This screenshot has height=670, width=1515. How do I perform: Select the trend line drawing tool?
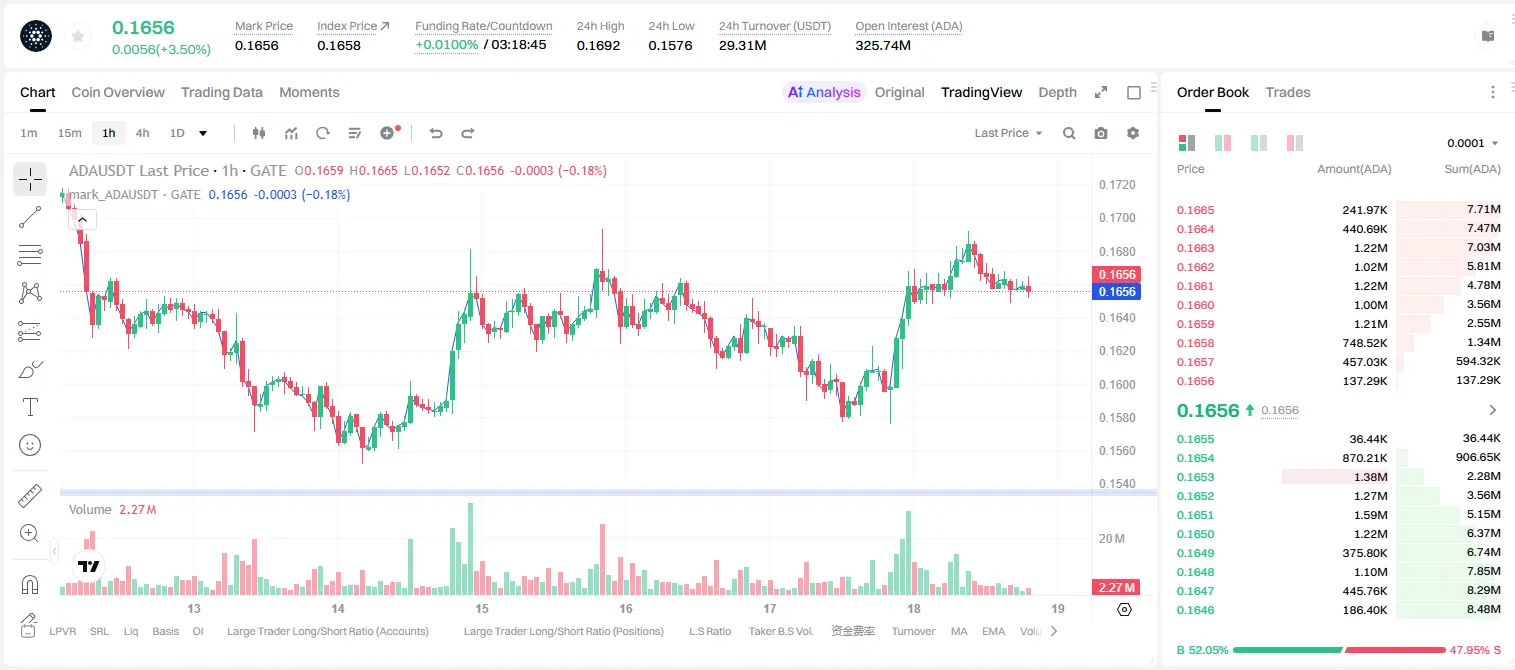pyautogui.click(x=30, y=217)
